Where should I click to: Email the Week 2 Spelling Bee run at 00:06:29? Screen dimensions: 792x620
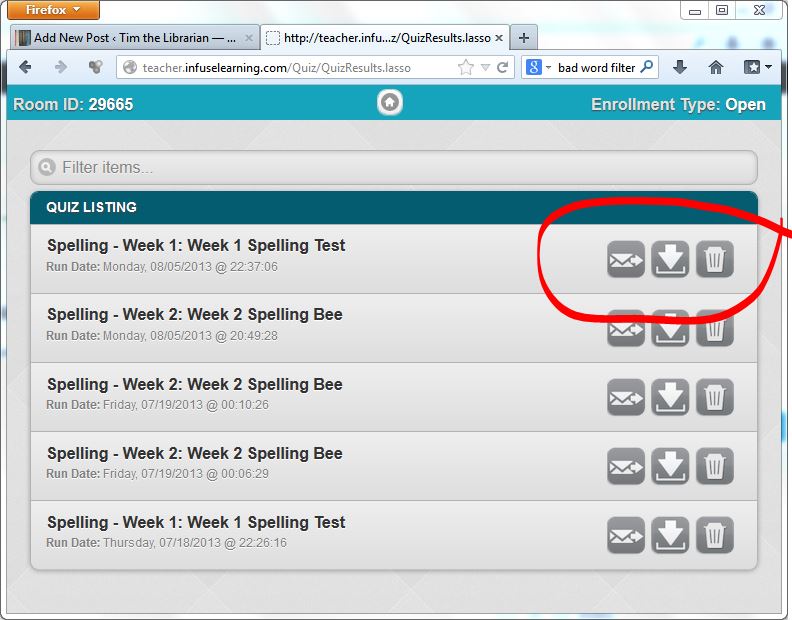click(626, 467)
